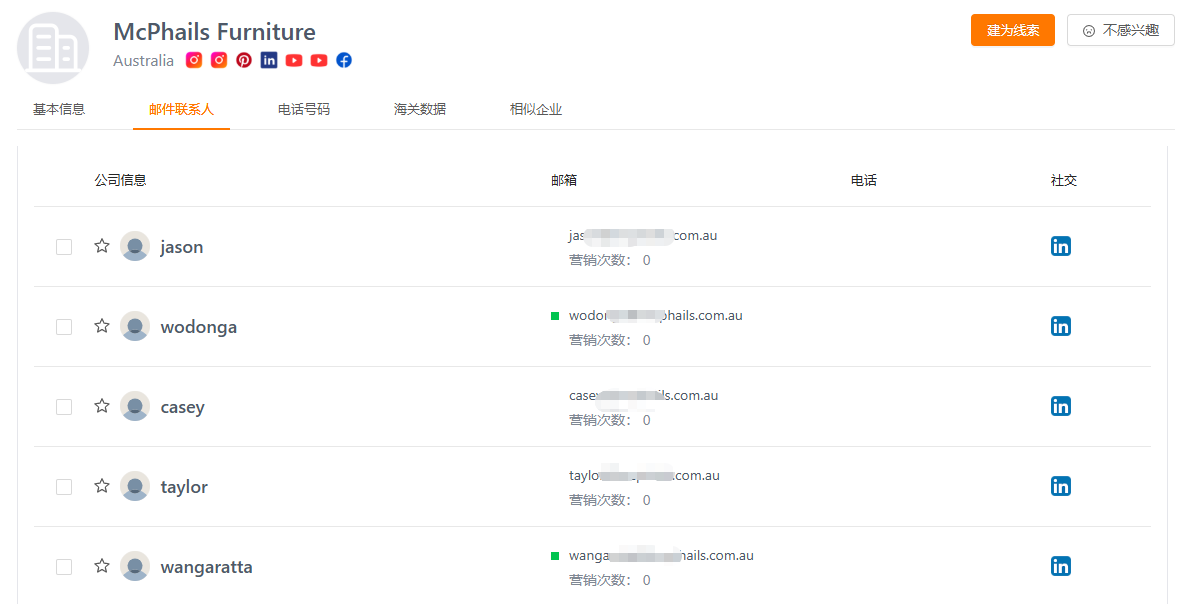Click the name jason
Screen dimensions: 1184x604
182,247
